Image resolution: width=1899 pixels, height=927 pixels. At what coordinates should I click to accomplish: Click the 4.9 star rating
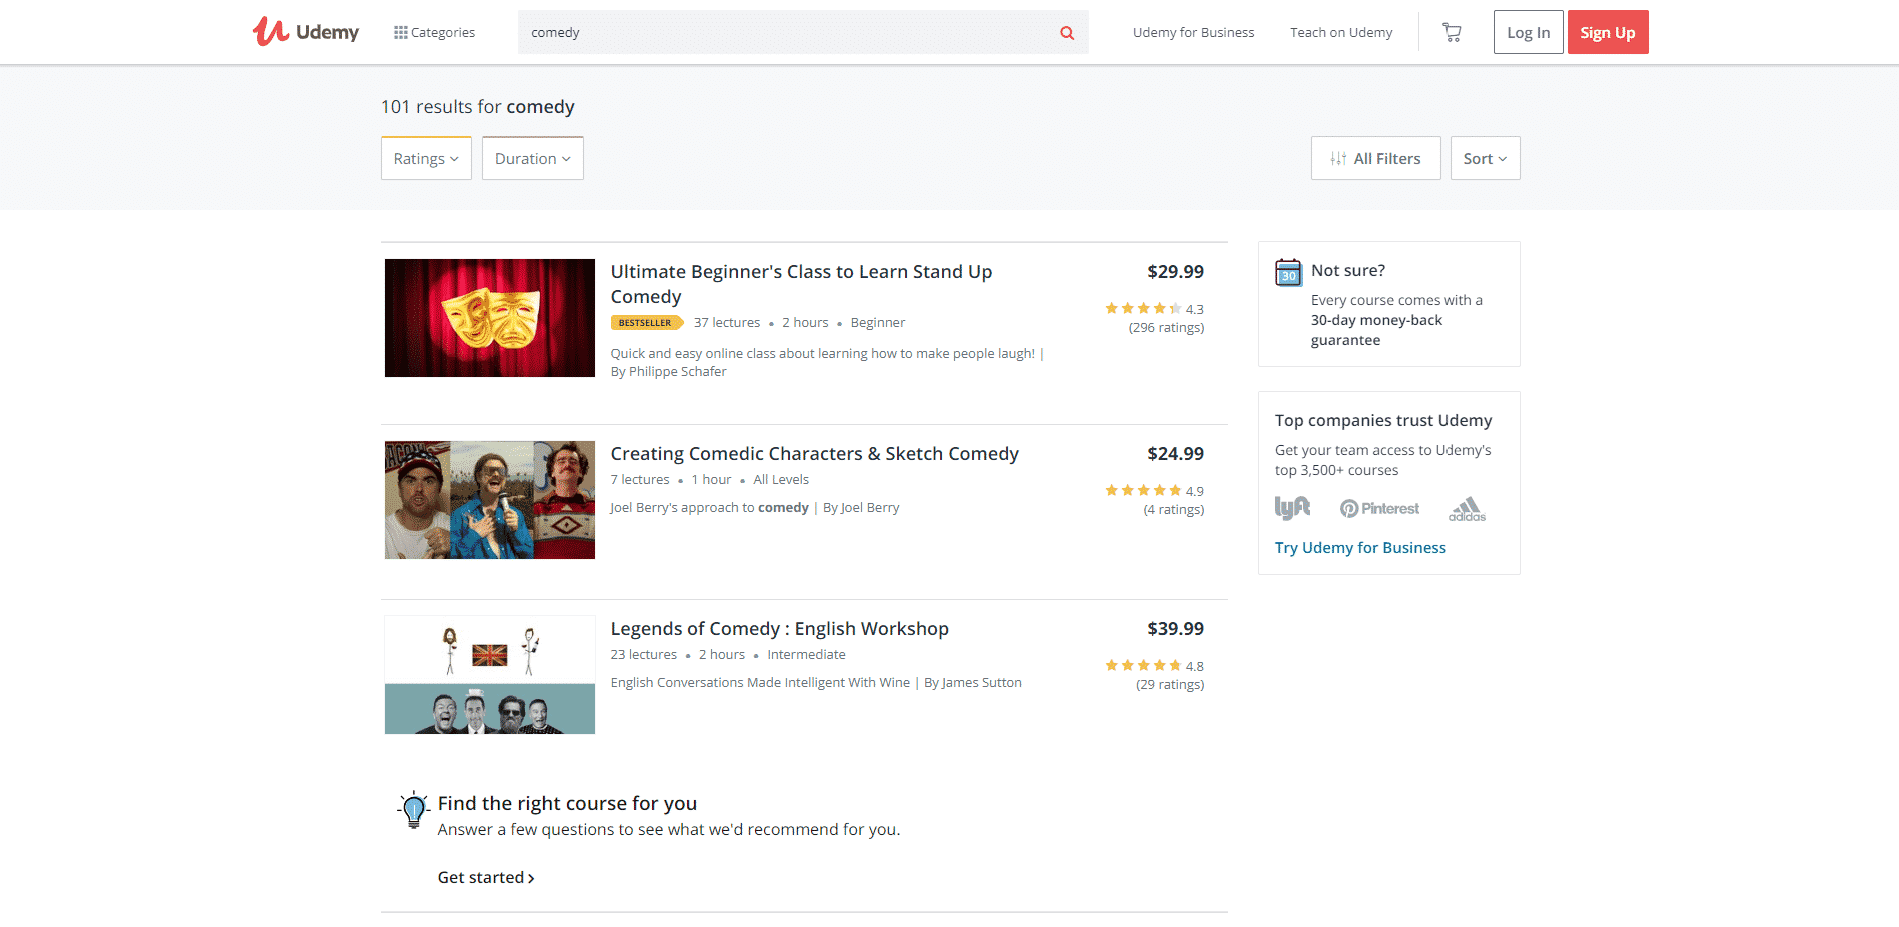point(1154,491)
